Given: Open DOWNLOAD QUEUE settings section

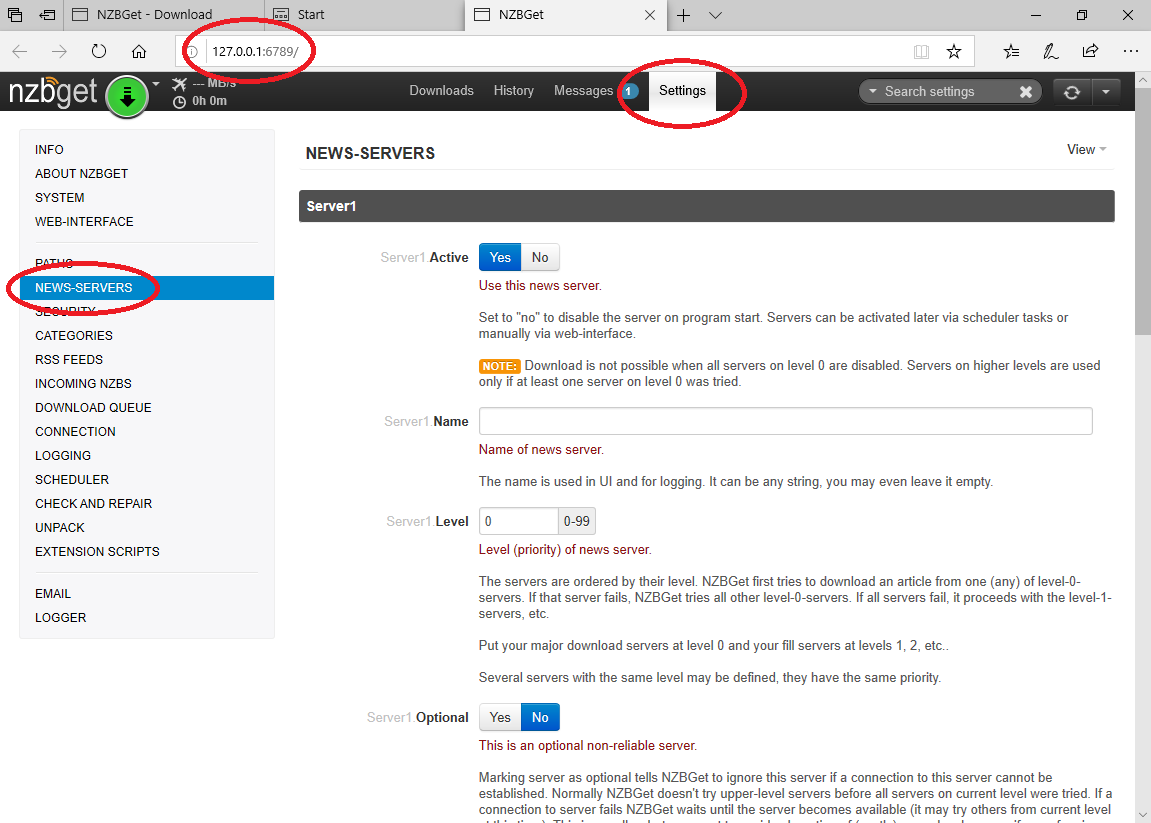Looking at the screenshot, I should (93, 407).
